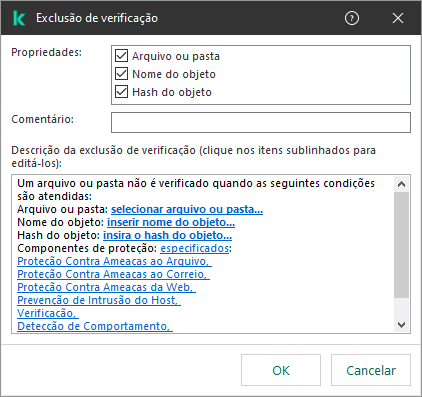Click Proteção Contra Ameaças da Web link
Screen dimensions: 422x397
coord(106,287)
